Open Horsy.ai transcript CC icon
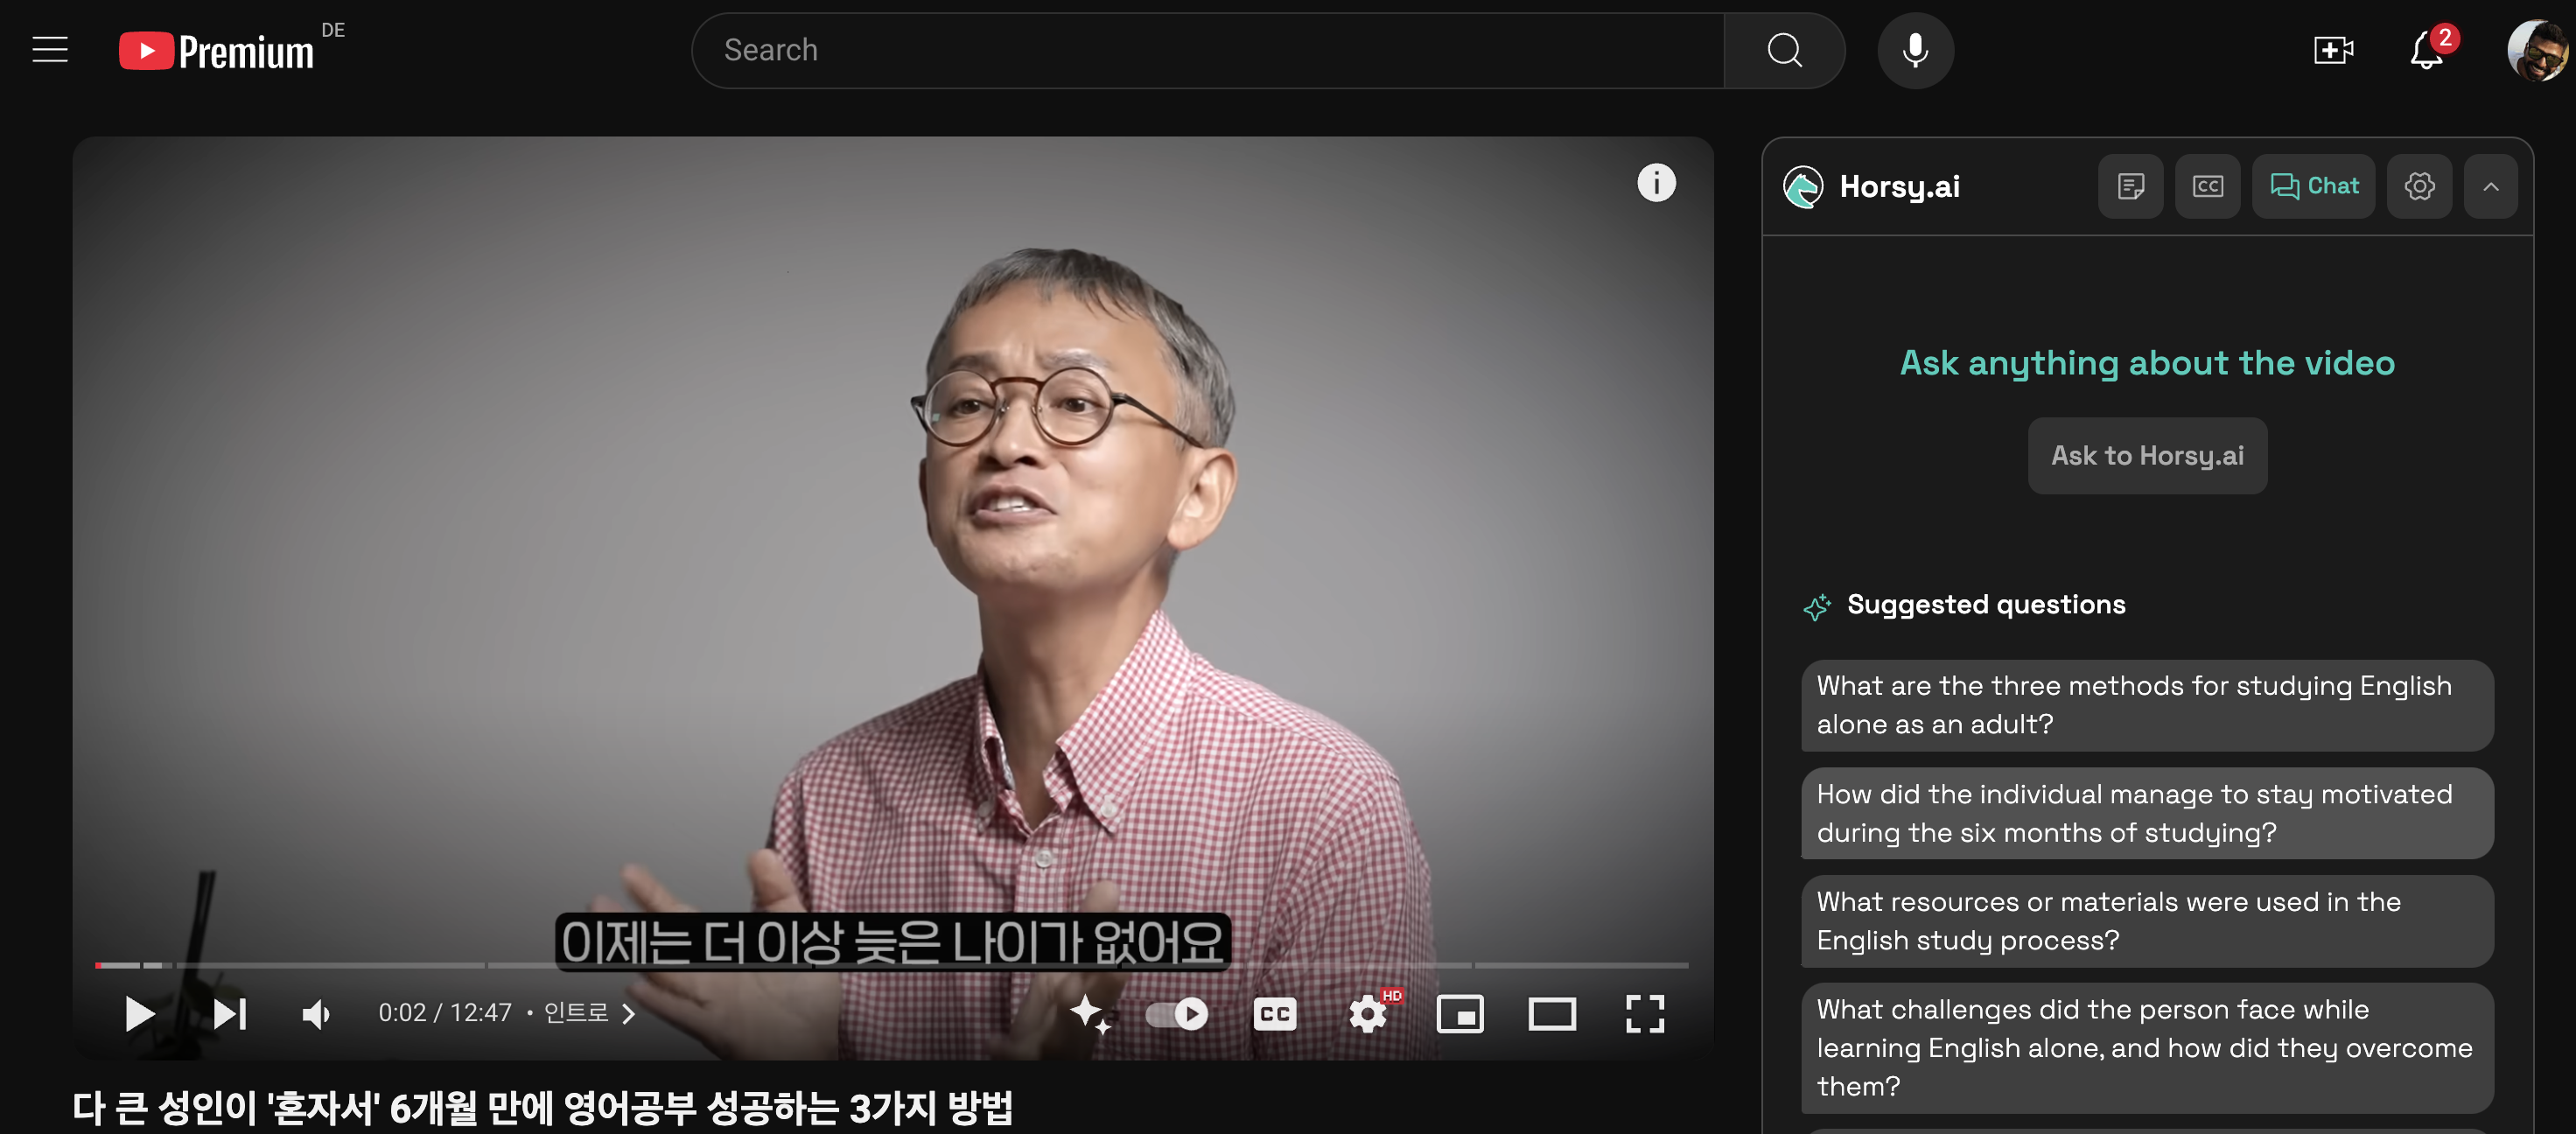This screenshot has height=1134, width=2576. point(2207,186)
